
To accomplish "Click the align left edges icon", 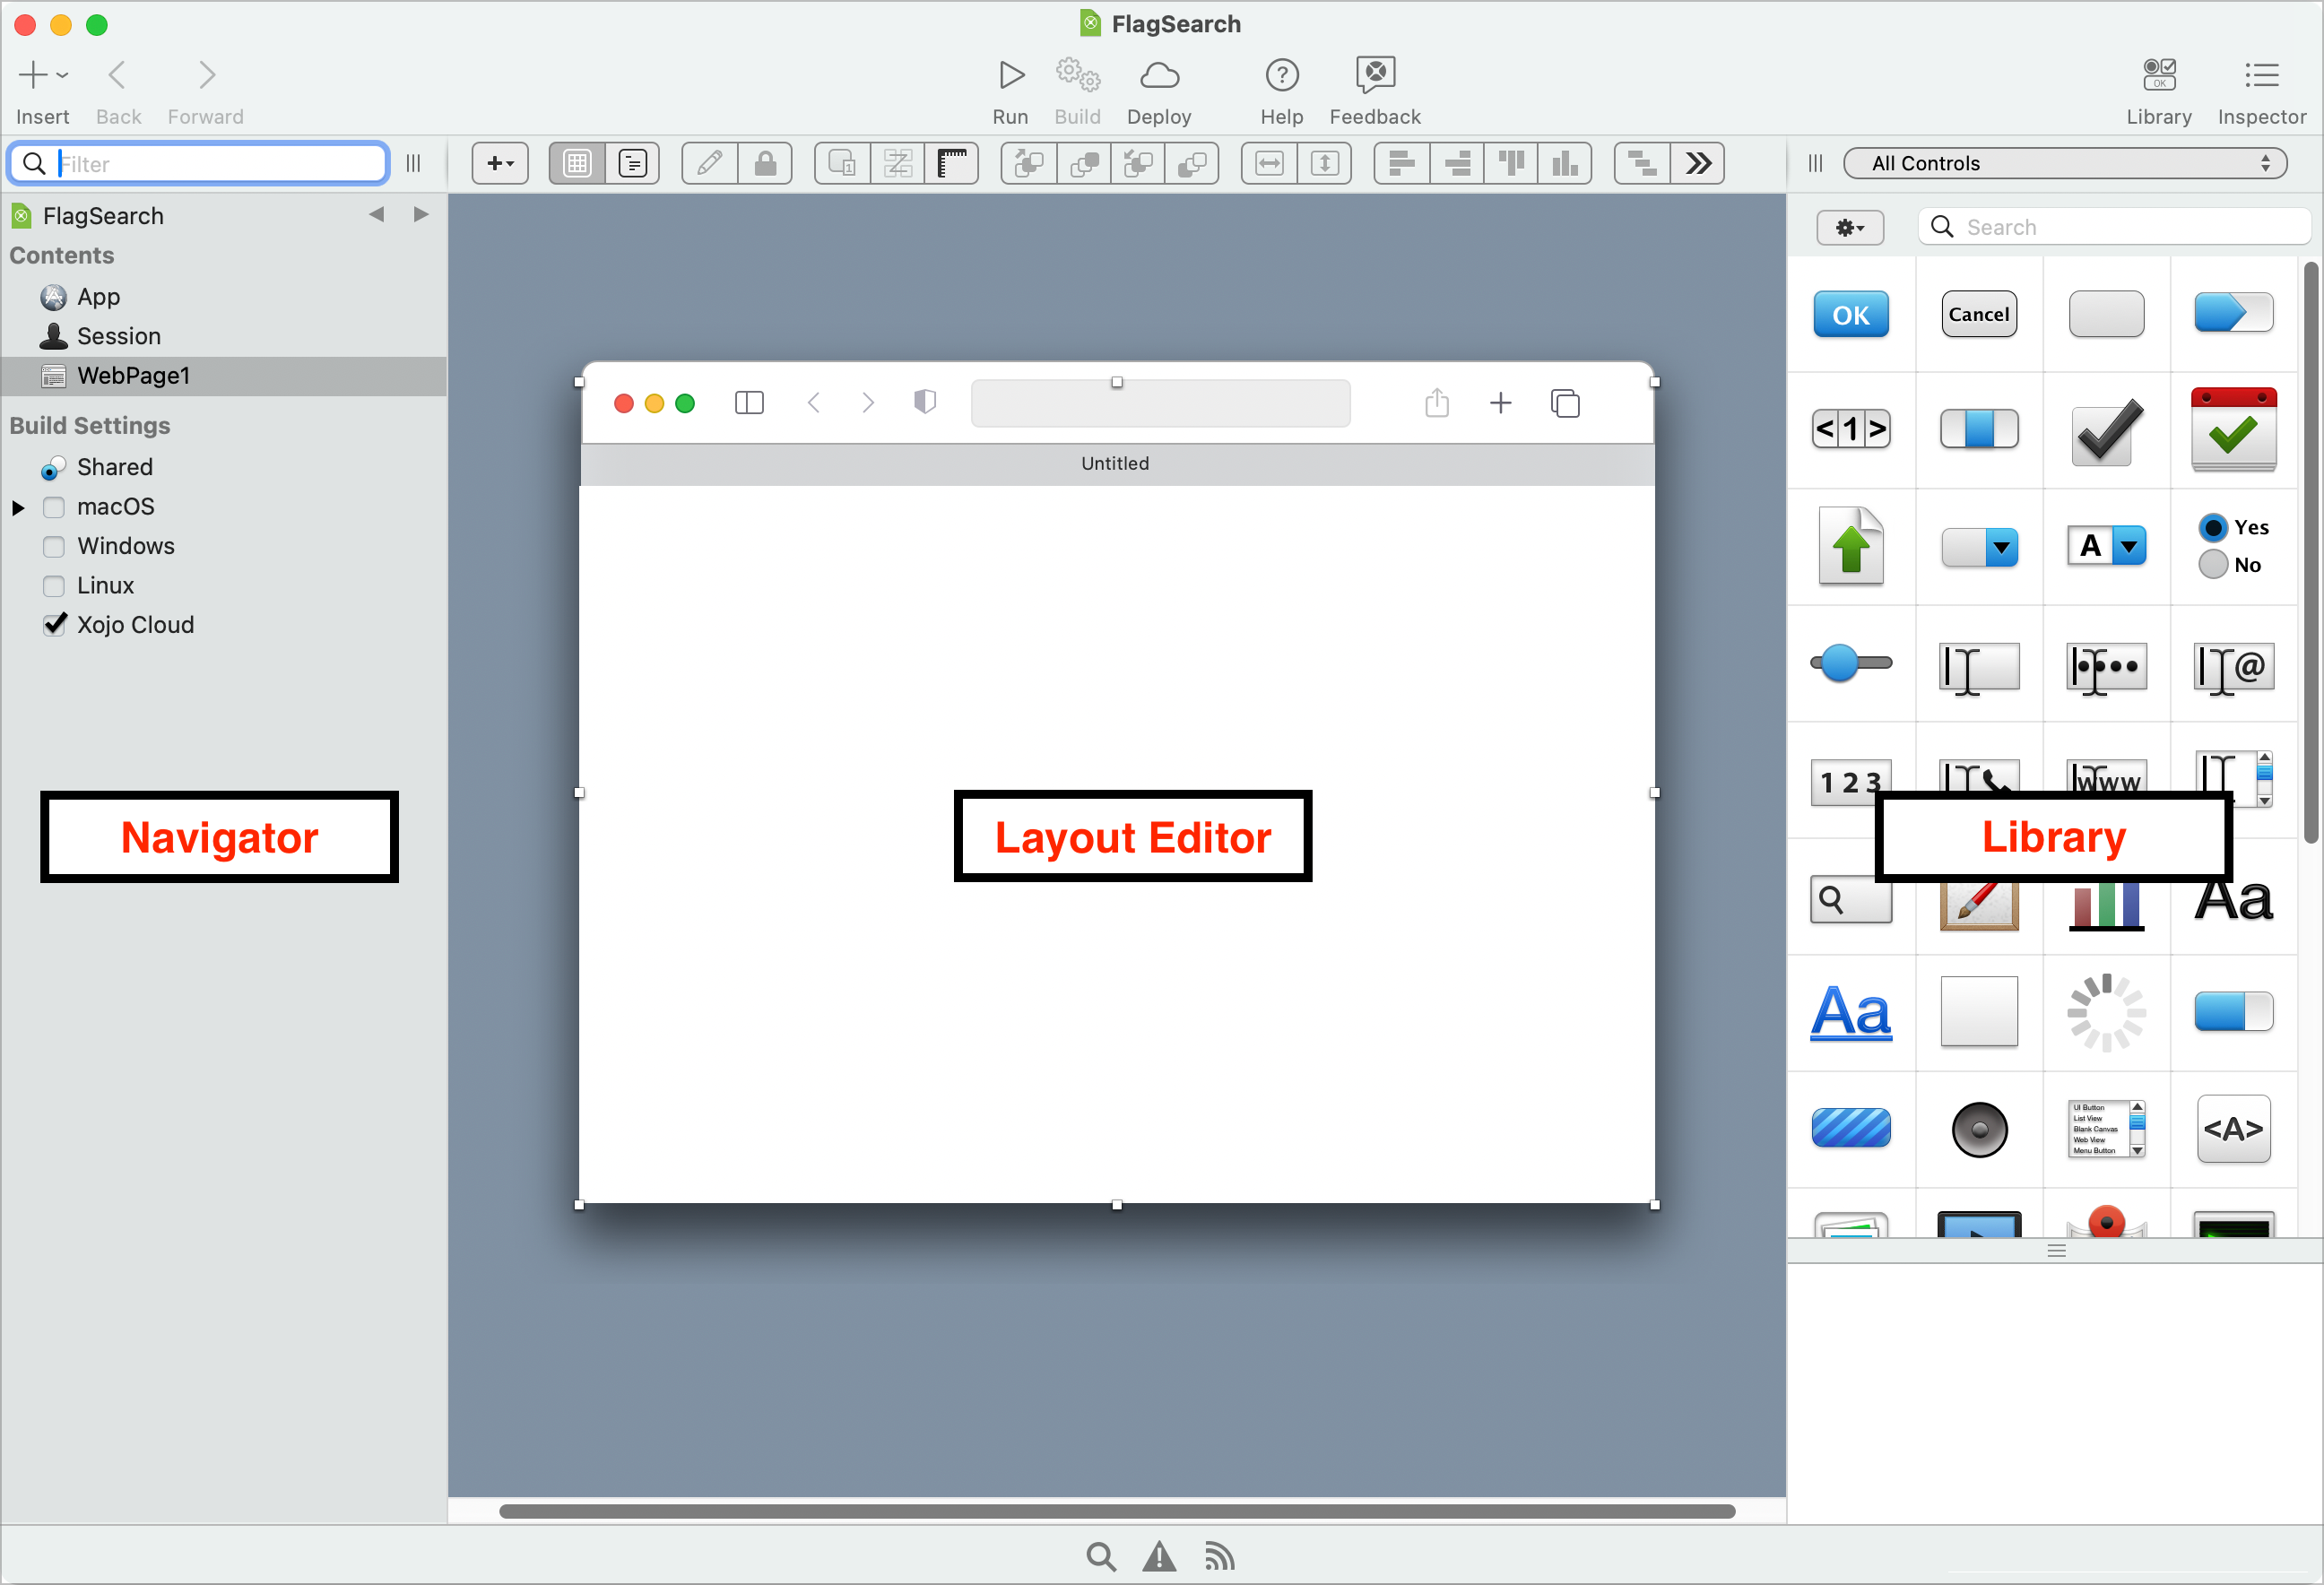I will [x=1401, y=163].
